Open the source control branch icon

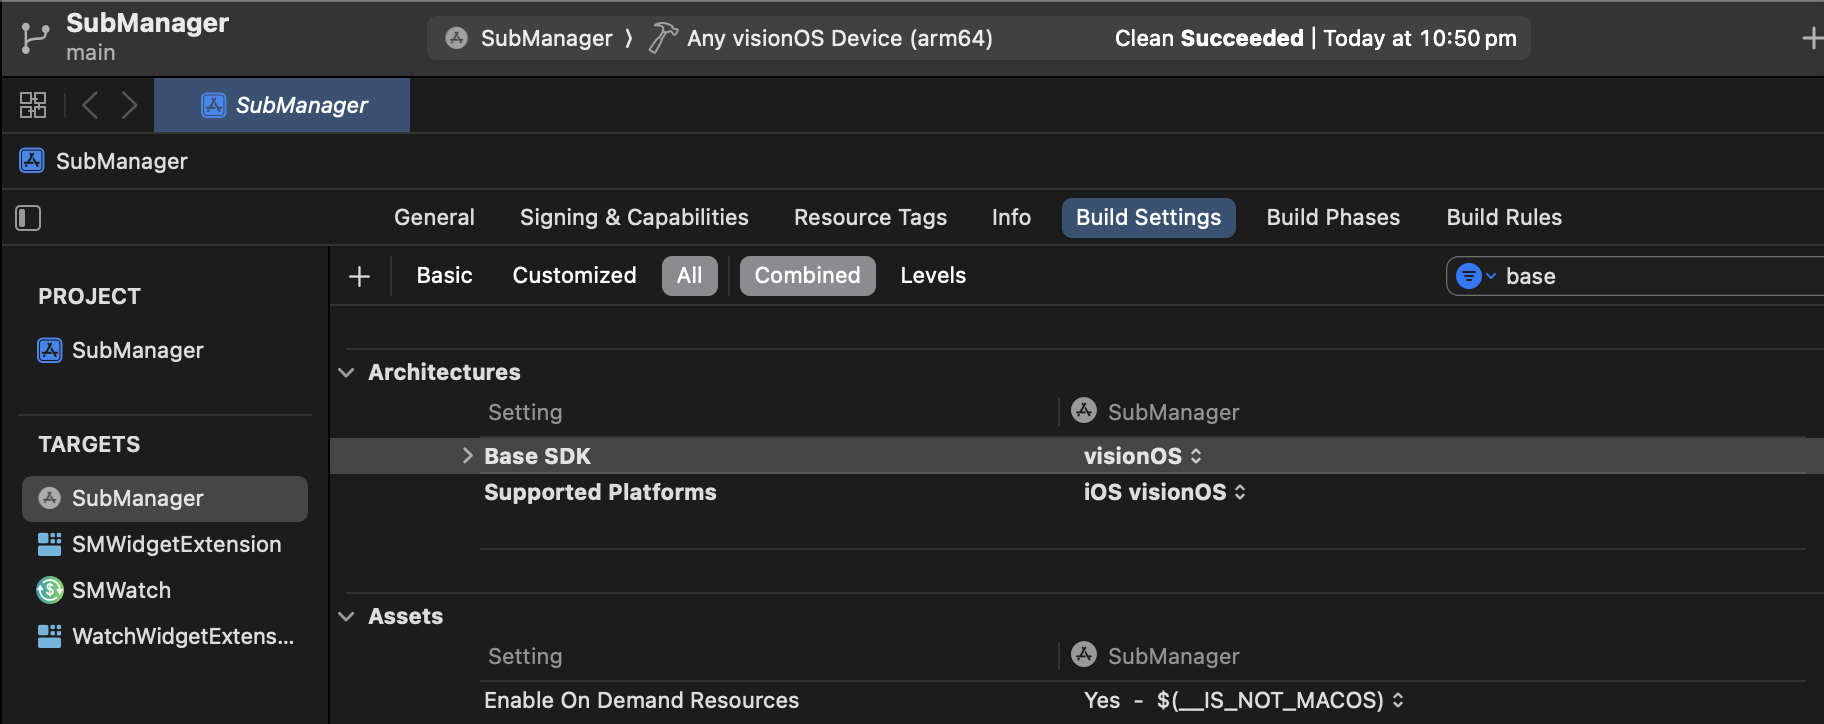tap(34, 38)
